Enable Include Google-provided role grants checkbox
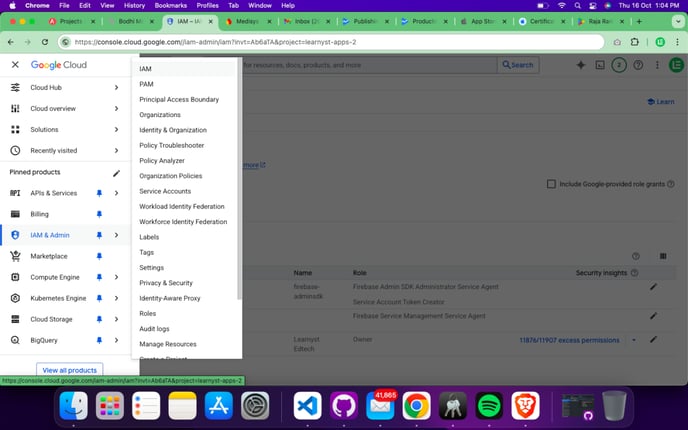Screen dimensions: 688x430 coord(551,184)
